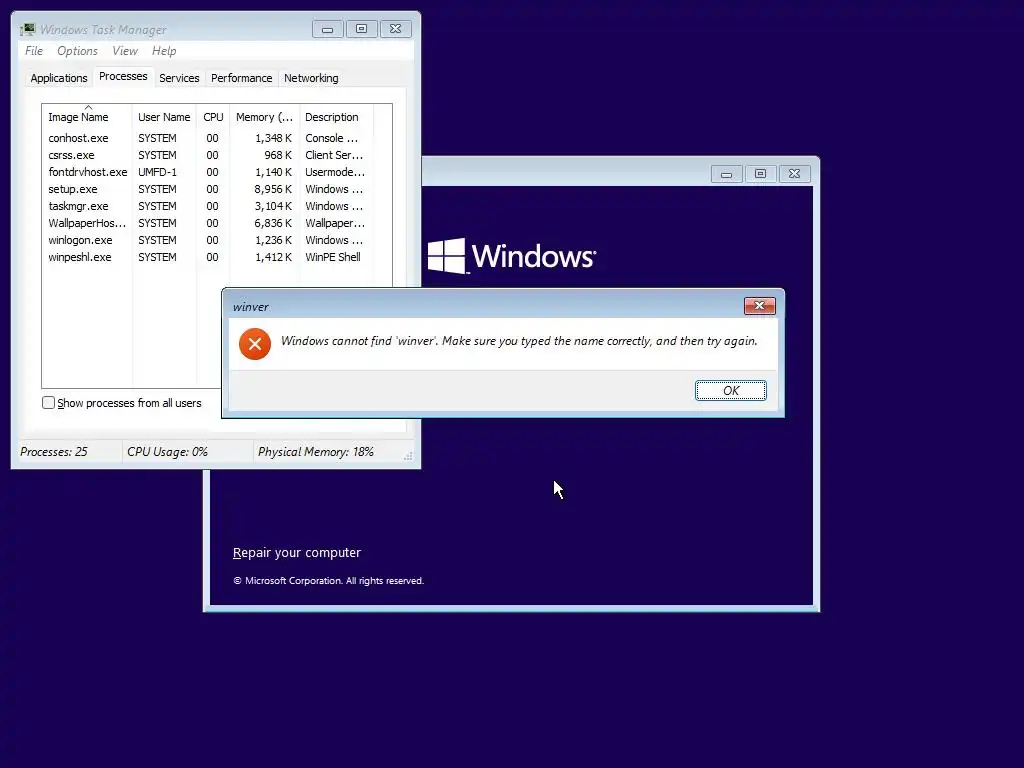Click the Repair your computer link
This screenshot has width=1024, height=768.
point(296,552)
